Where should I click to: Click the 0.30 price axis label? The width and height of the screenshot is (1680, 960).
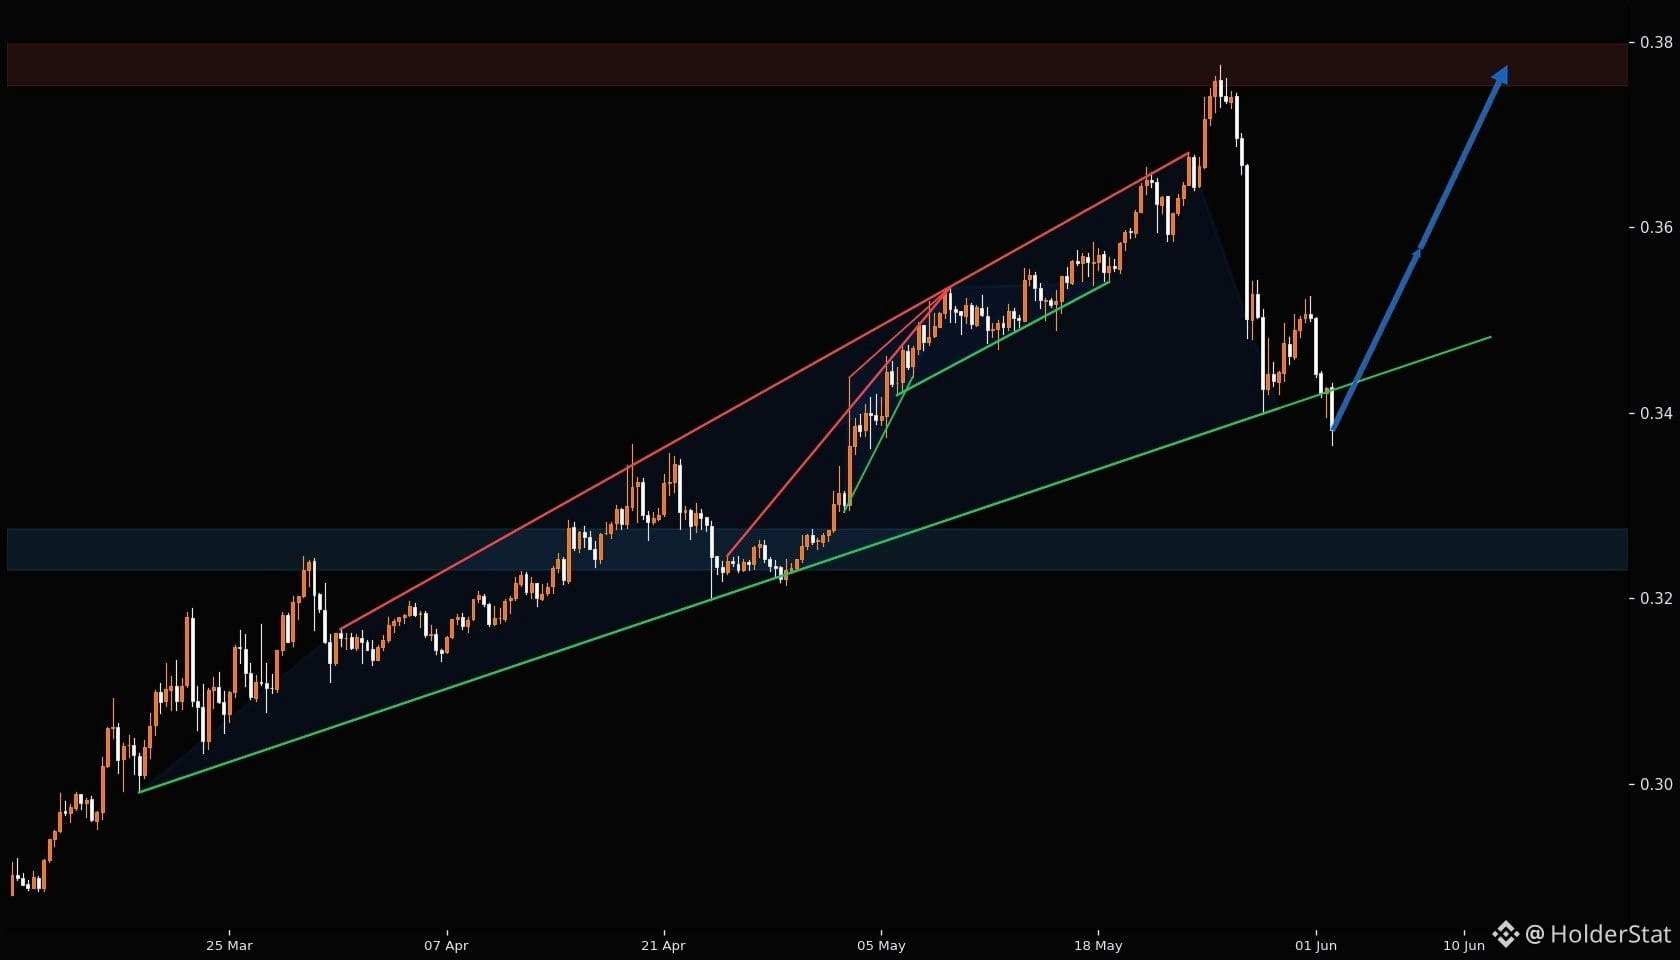1657,784
